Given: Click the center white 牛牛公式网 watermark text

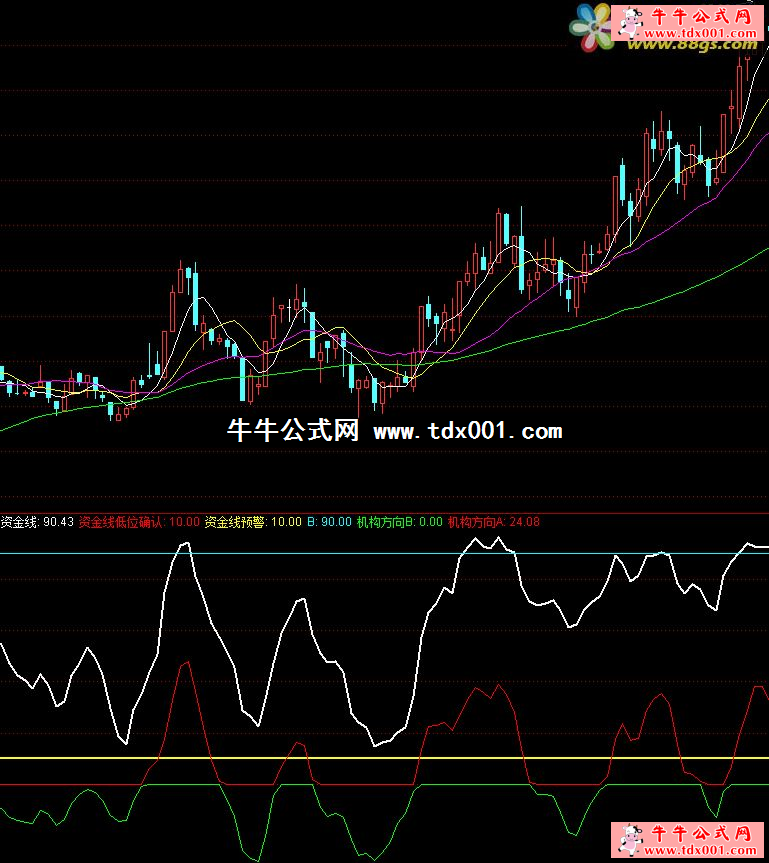Looking at the screenshot, I should coord(293,431).
